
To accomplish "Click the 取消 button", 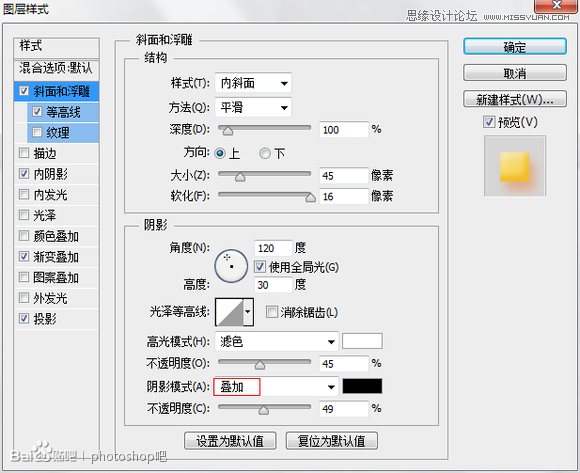I will pyautogui.click(x=515, y=73).
